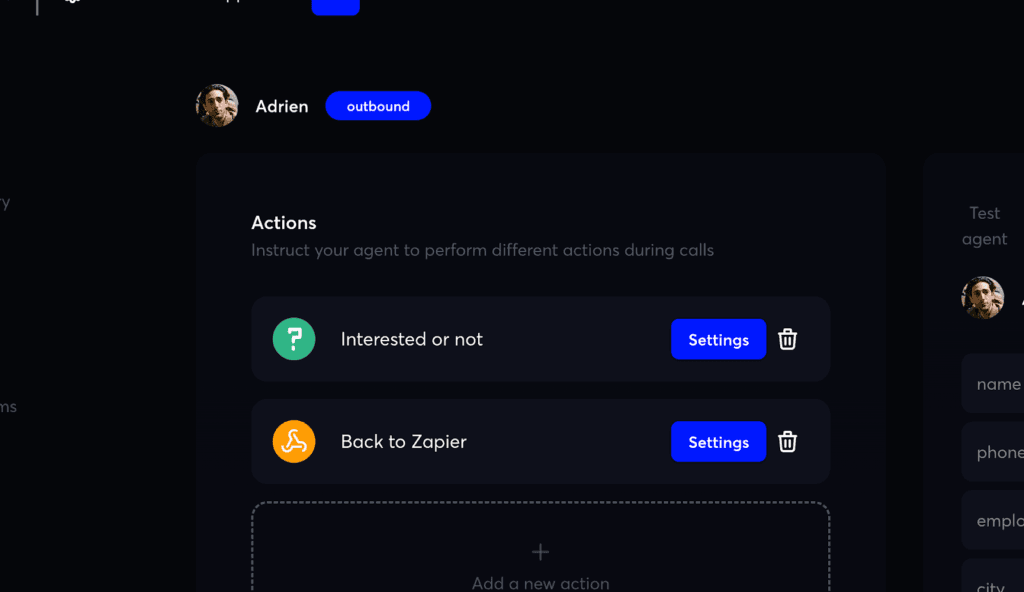Open Settings for Back to Zapier
Screen dimensions: 1024x592
pos(718,441)
